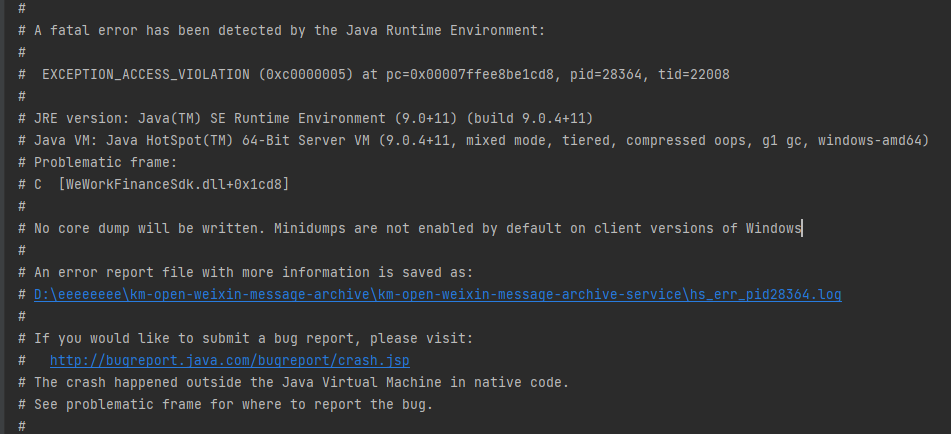
Task: Click 'See problematic frame for where' line
Action: click(234, 404)
